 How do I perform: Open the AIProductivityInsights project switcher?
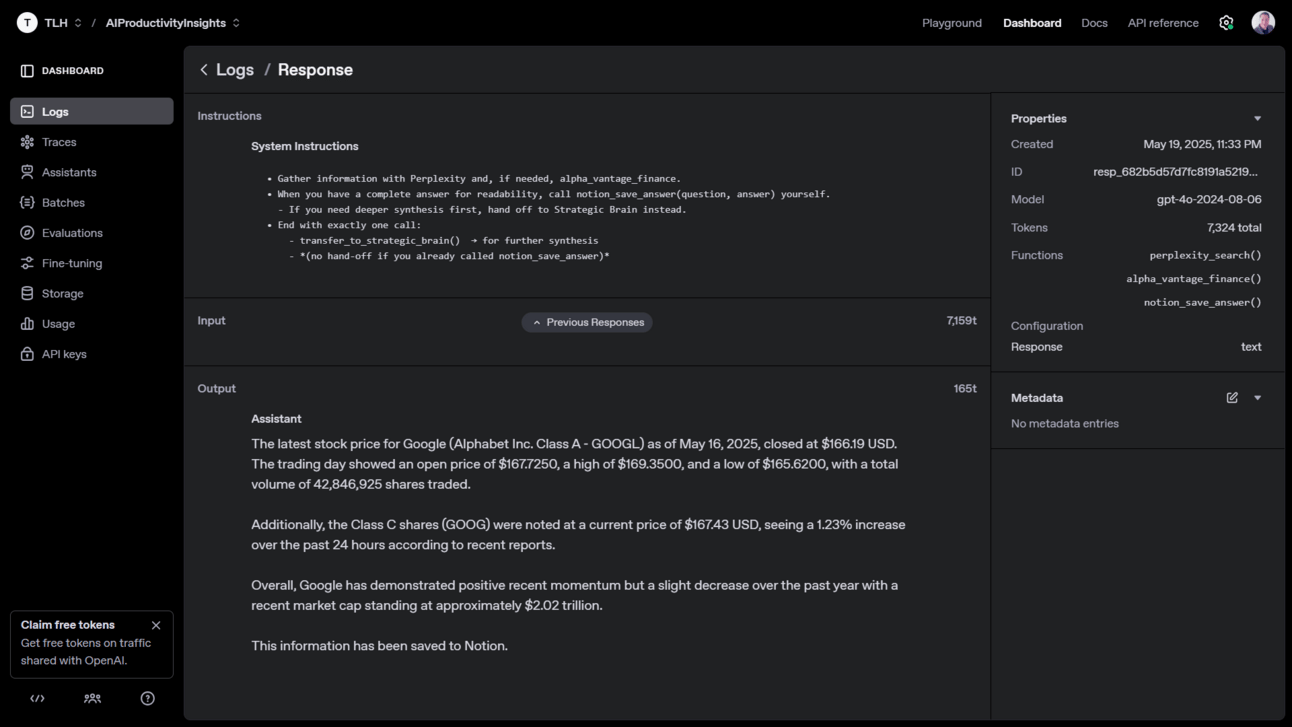(x=173, y=23)
